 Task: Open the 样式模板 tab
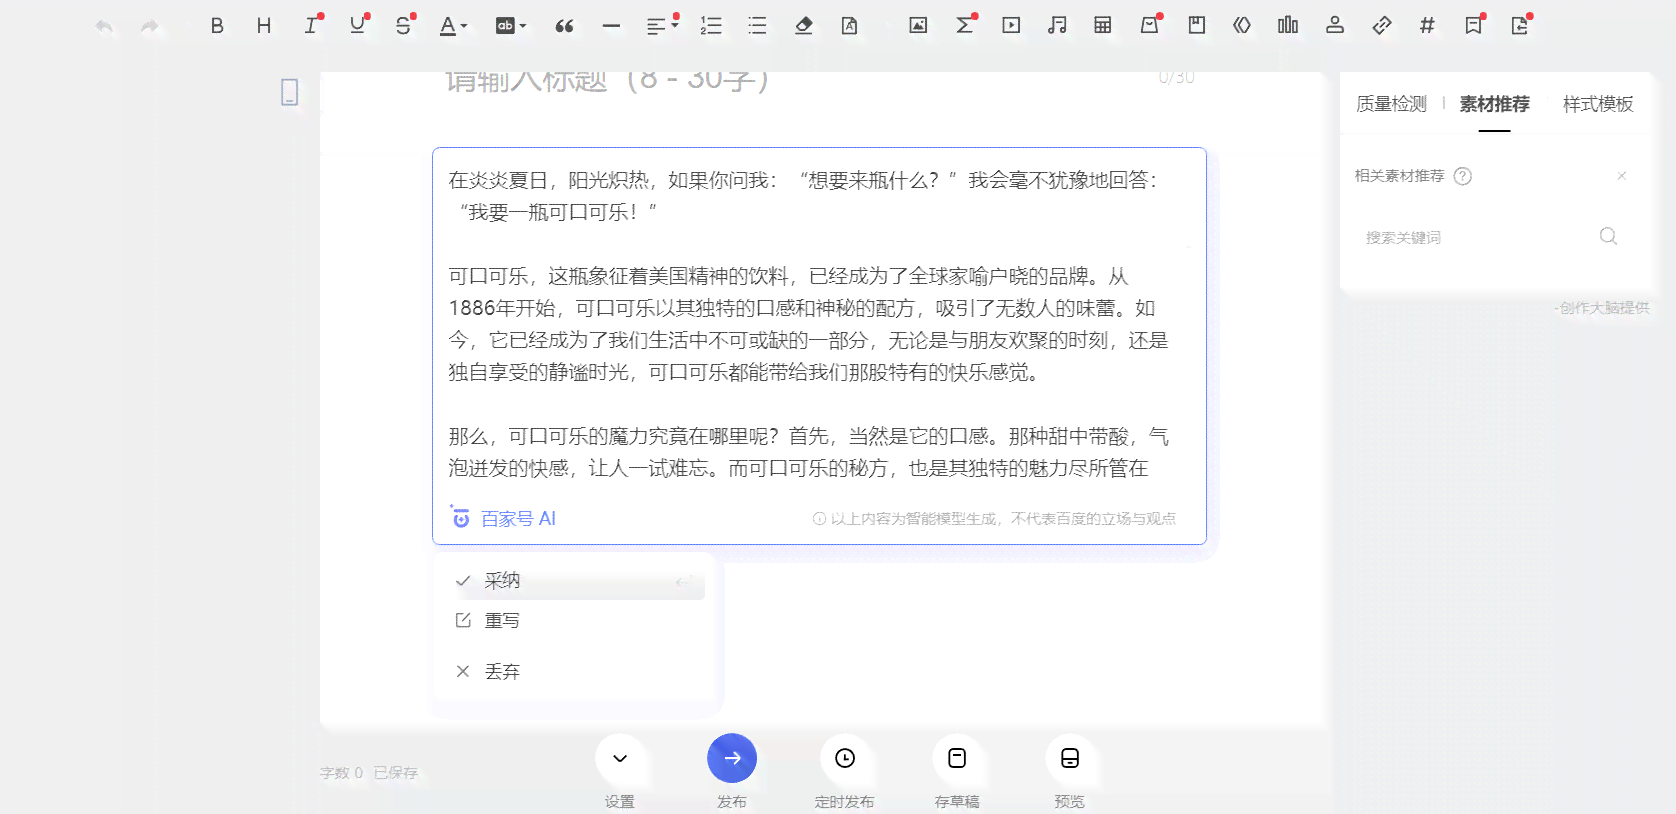[x=1598, y=104]
